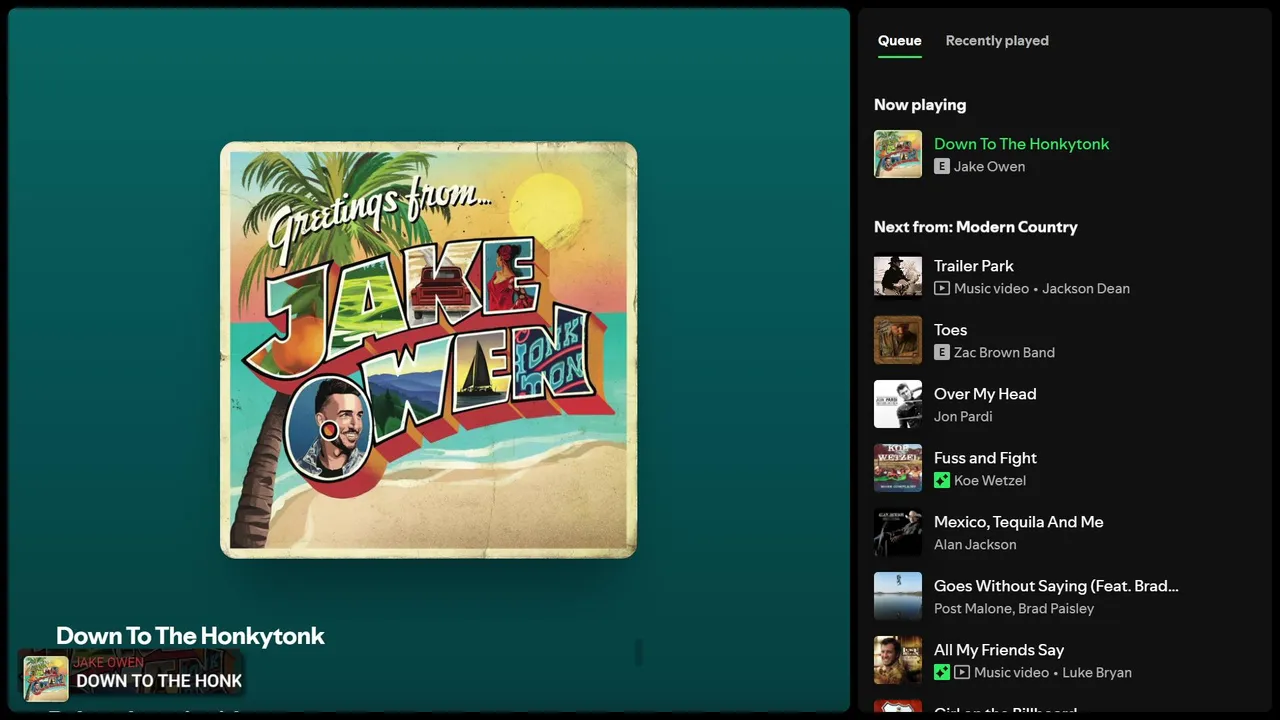Screen dimensions: 1280x720
Task: Click the Mexico, Tequila And Me thumbnail
Action: (898, 532)
